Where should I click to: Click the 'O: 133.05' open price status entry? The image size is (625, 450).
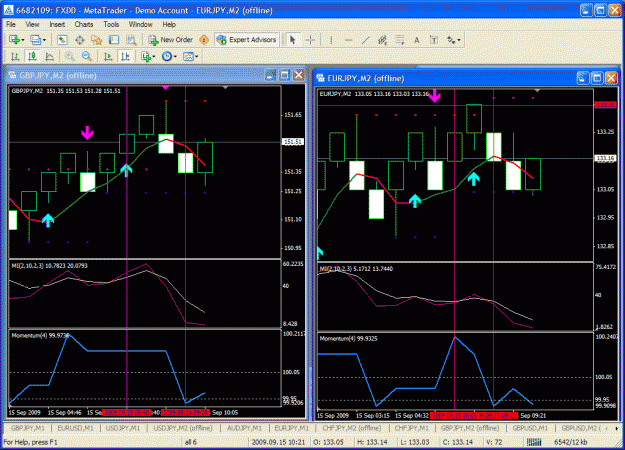[x=328, y=442]
